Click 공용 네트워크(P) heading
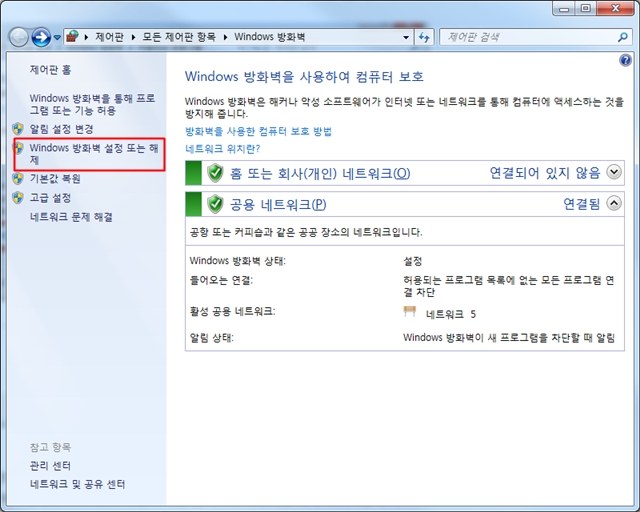The width and height of the screenshot is (640, 512). [278, 205]
